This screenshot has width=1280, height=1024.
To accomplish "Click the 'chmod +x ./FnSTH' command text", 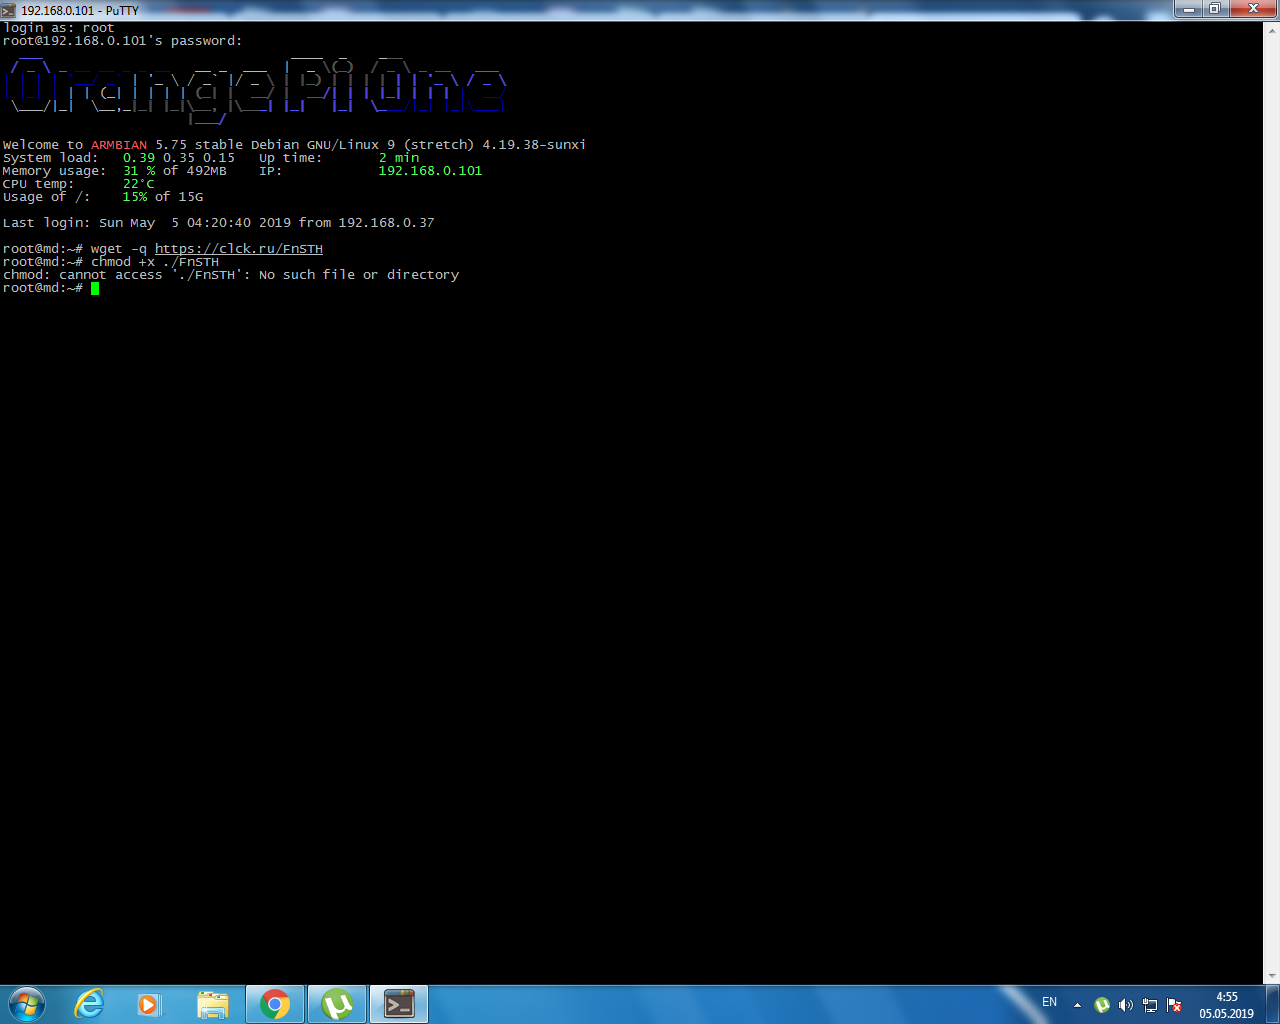I will [155, 262].
